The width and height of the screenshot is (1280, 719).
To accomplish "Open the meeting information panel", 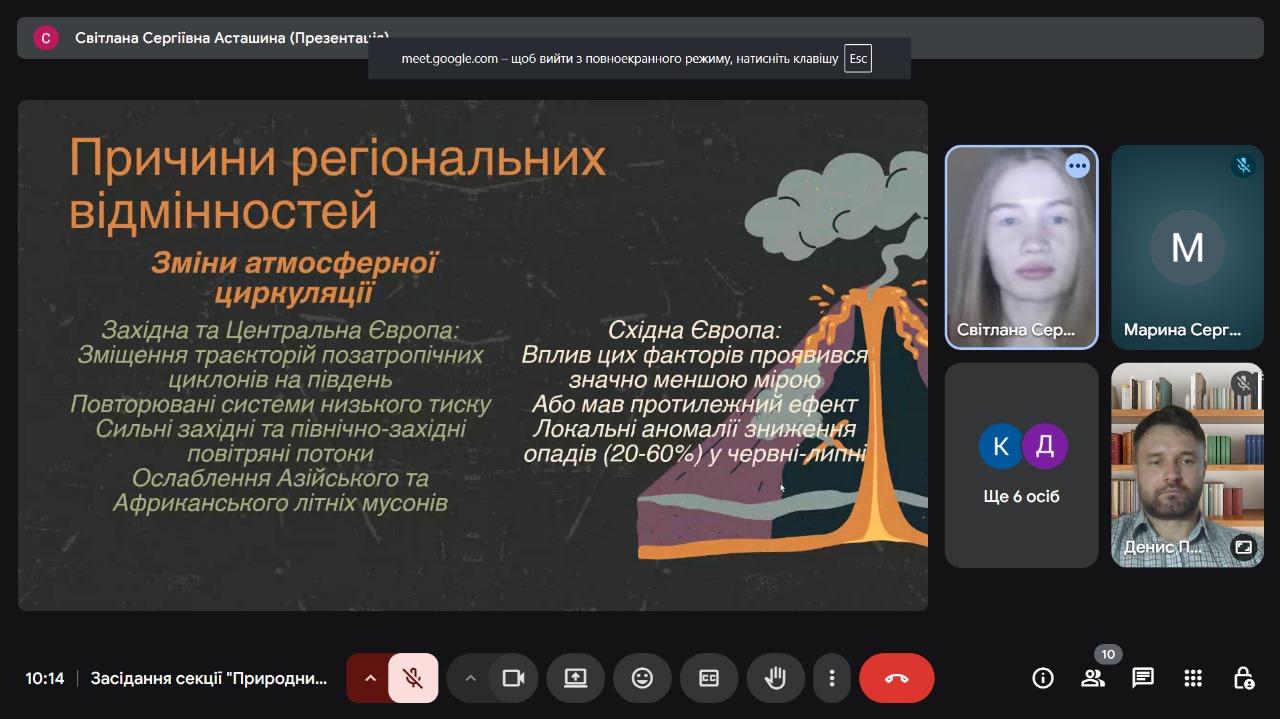I will (1043, 677).
